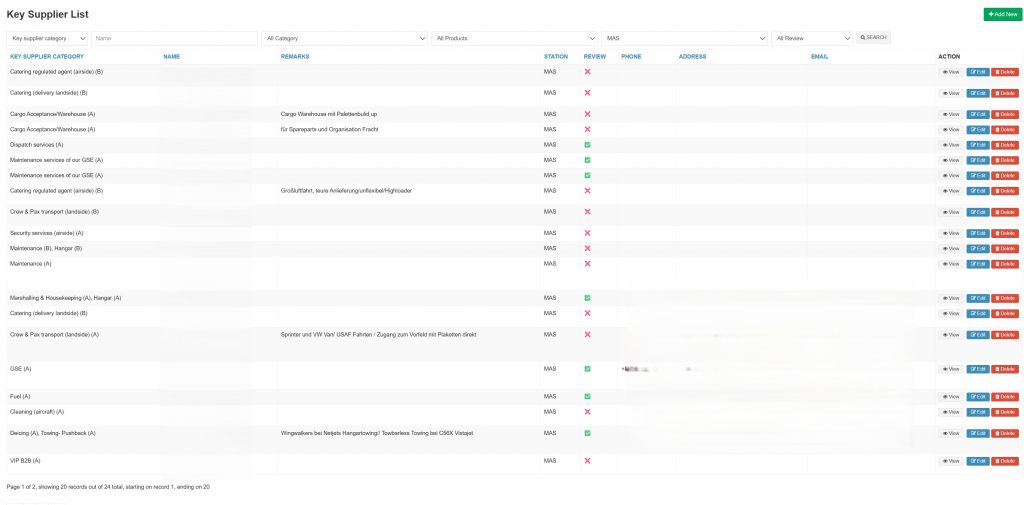The height and width of the screenshot is (505, 1024).
Task: View the Security services (airside) (A) entry
Action: [x=950, y=233]
